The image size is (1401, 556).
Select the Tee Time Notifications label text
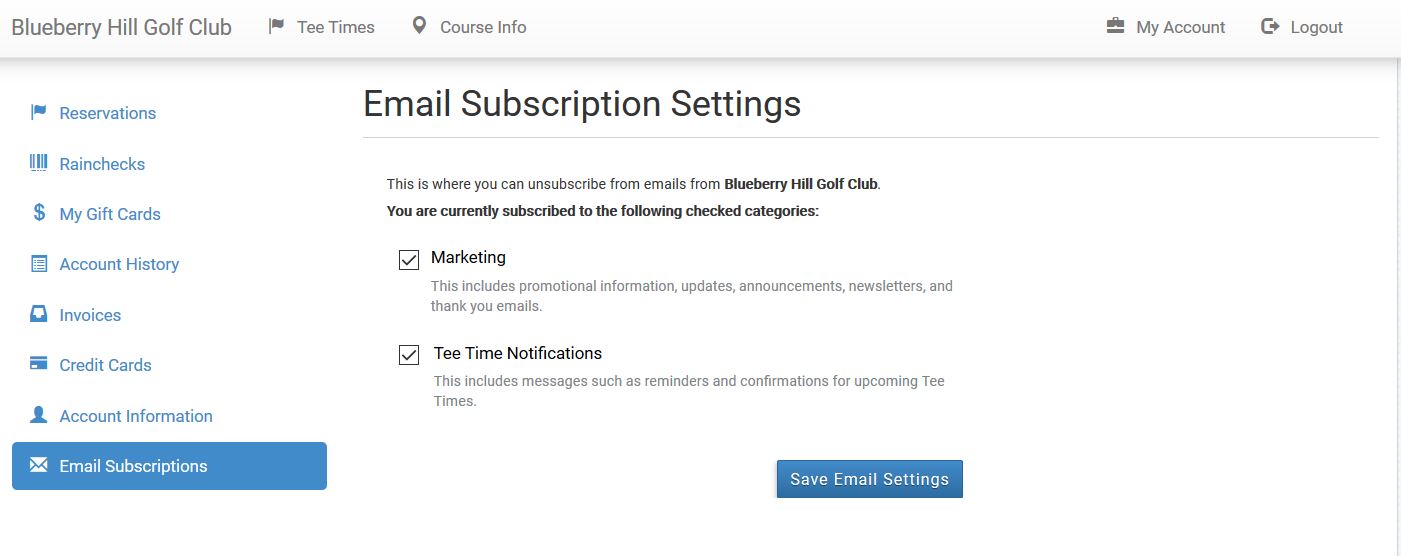[x=518, y=353]
